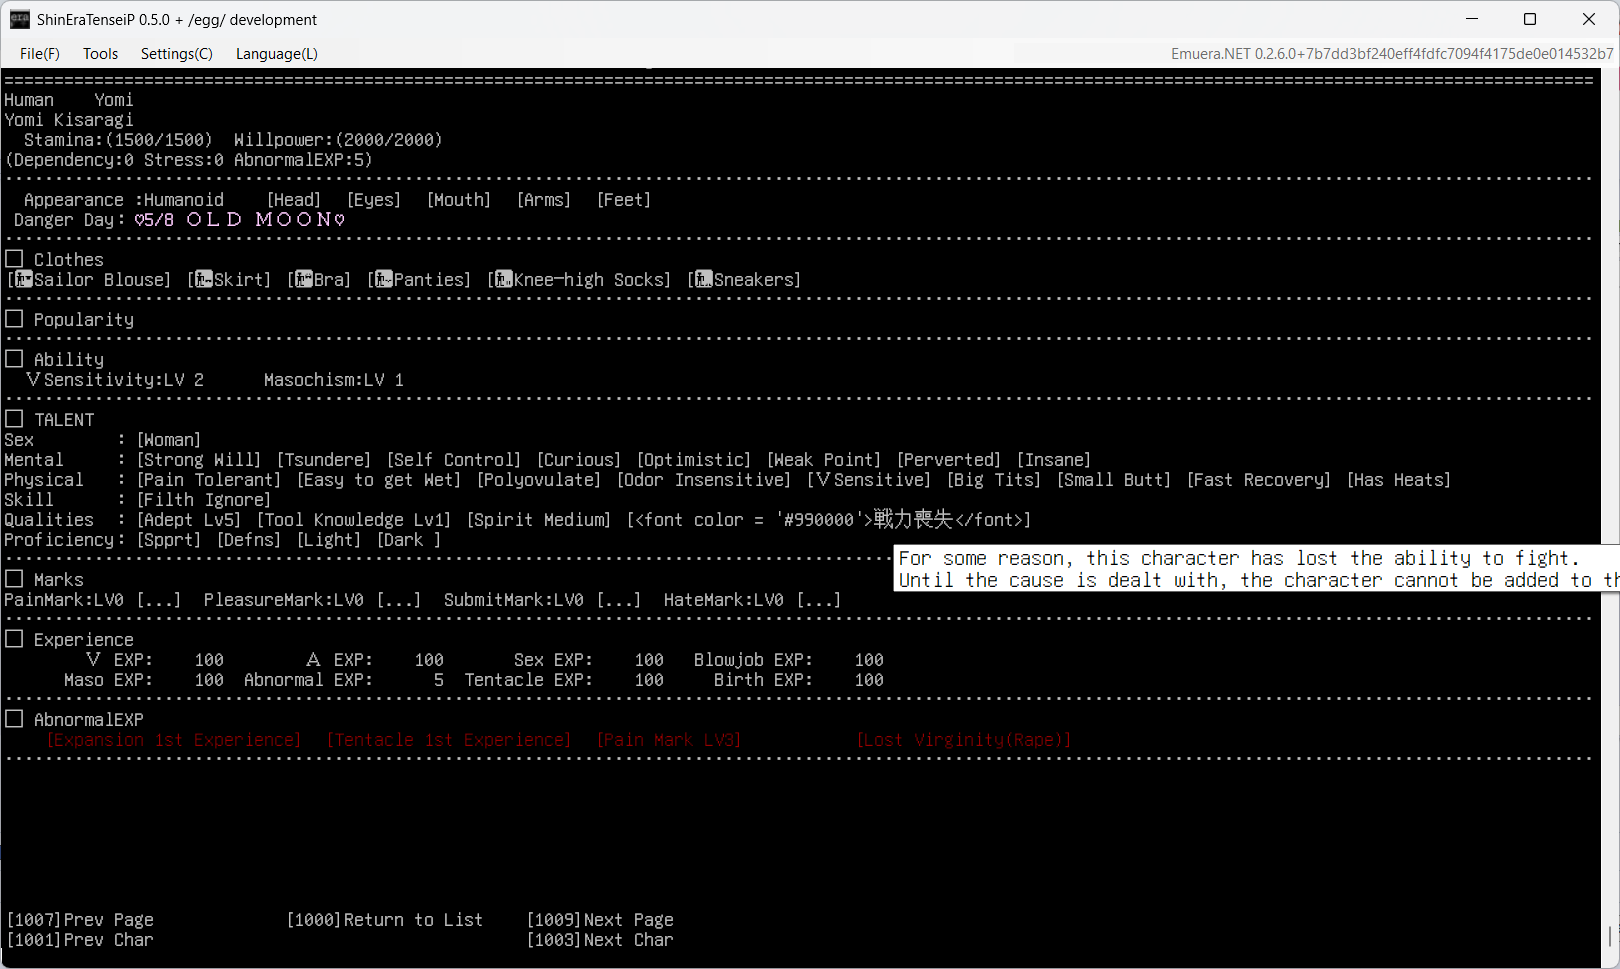The width and height of the screenshot is (1620, 969).
Task: Expand the HateMark [...] details
Action: [x=819, y=600]
